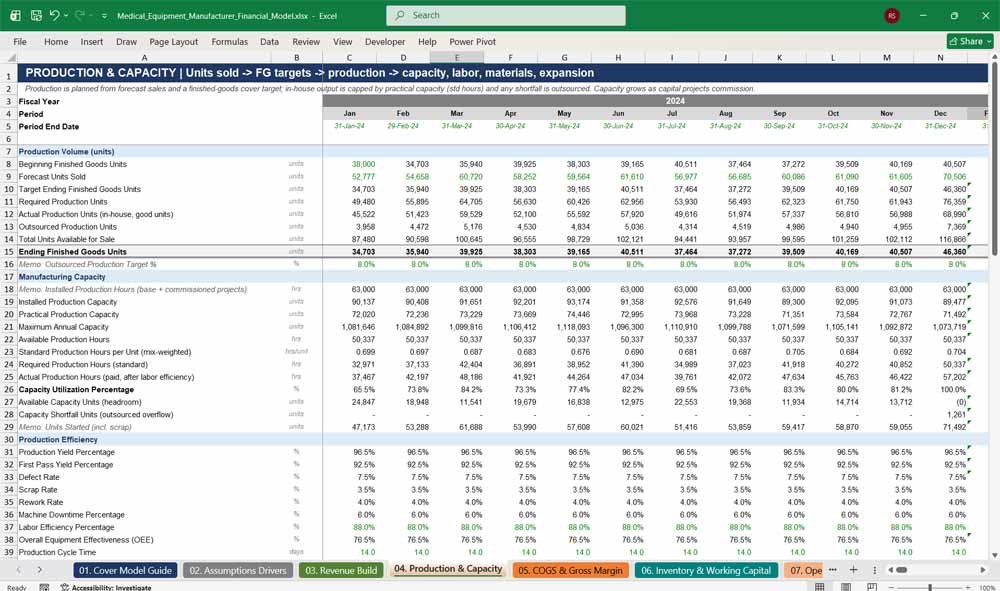Open the Undo history dropdown arrow

point(66,16)
